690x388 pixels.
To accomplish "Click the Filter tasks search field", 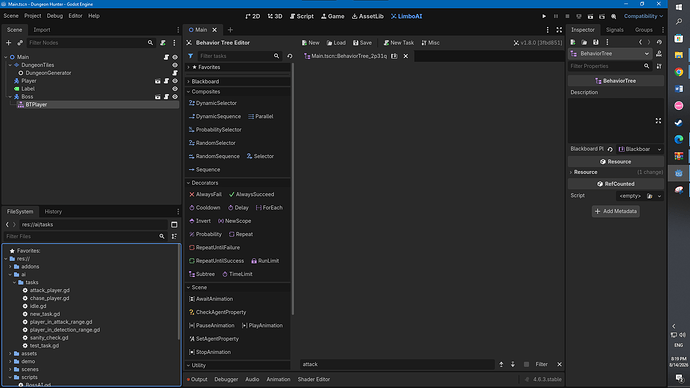I will 239,56.
